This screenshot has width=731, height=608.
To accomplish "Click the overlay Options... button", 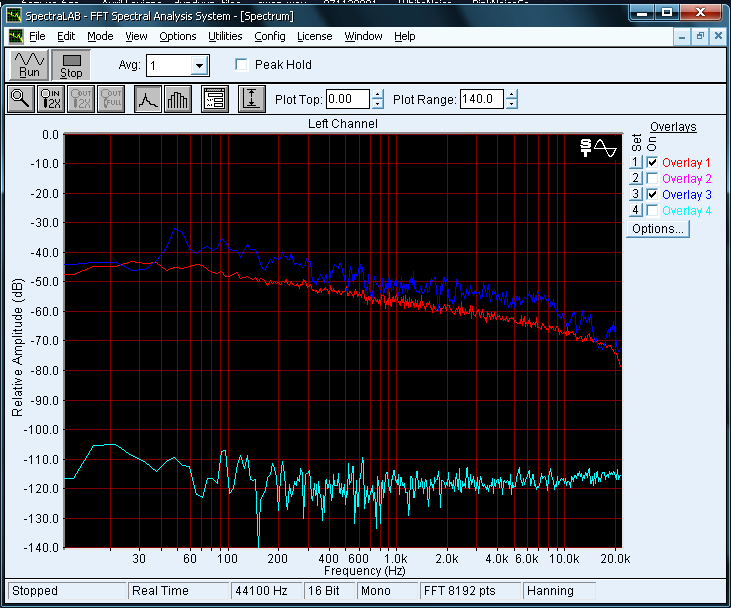I will 658,229.
